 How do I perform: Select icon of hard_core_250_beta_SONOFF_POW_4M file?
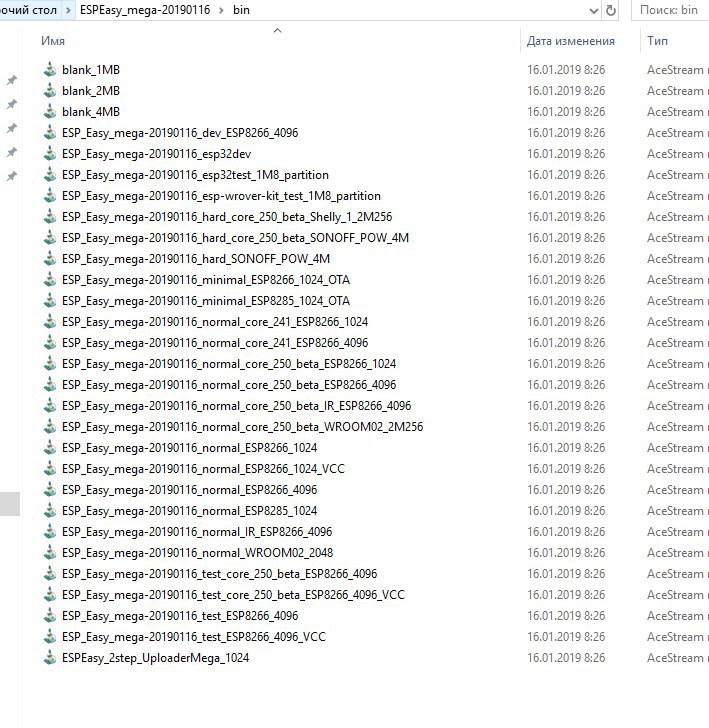click(50, 238)
